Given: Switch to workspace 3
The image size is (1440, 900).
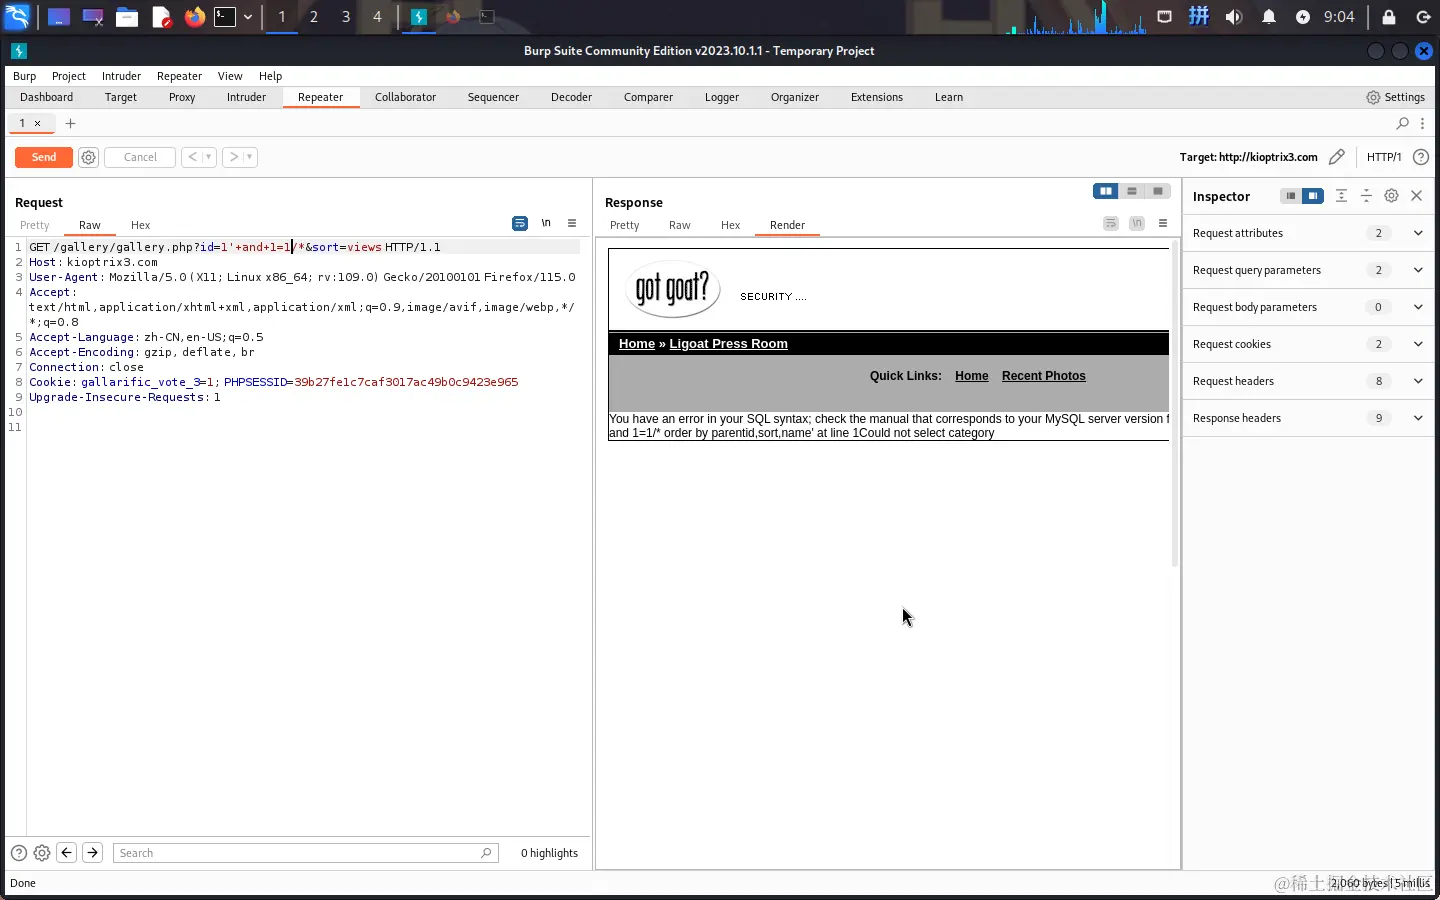Looking at the screenshot, I should (x=345, y=16).
